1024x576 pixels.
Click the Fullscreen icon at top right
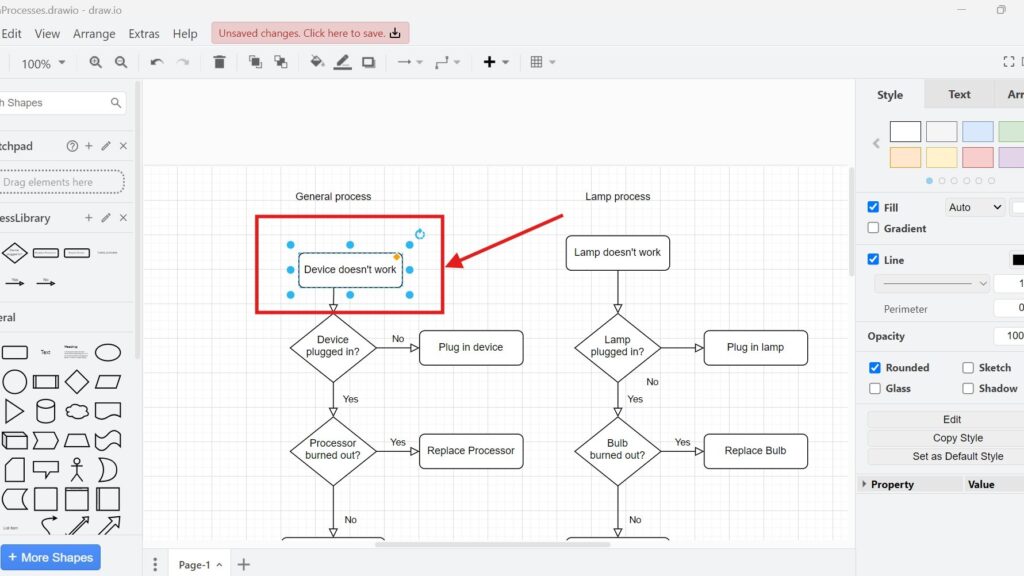click(1009, 61)
